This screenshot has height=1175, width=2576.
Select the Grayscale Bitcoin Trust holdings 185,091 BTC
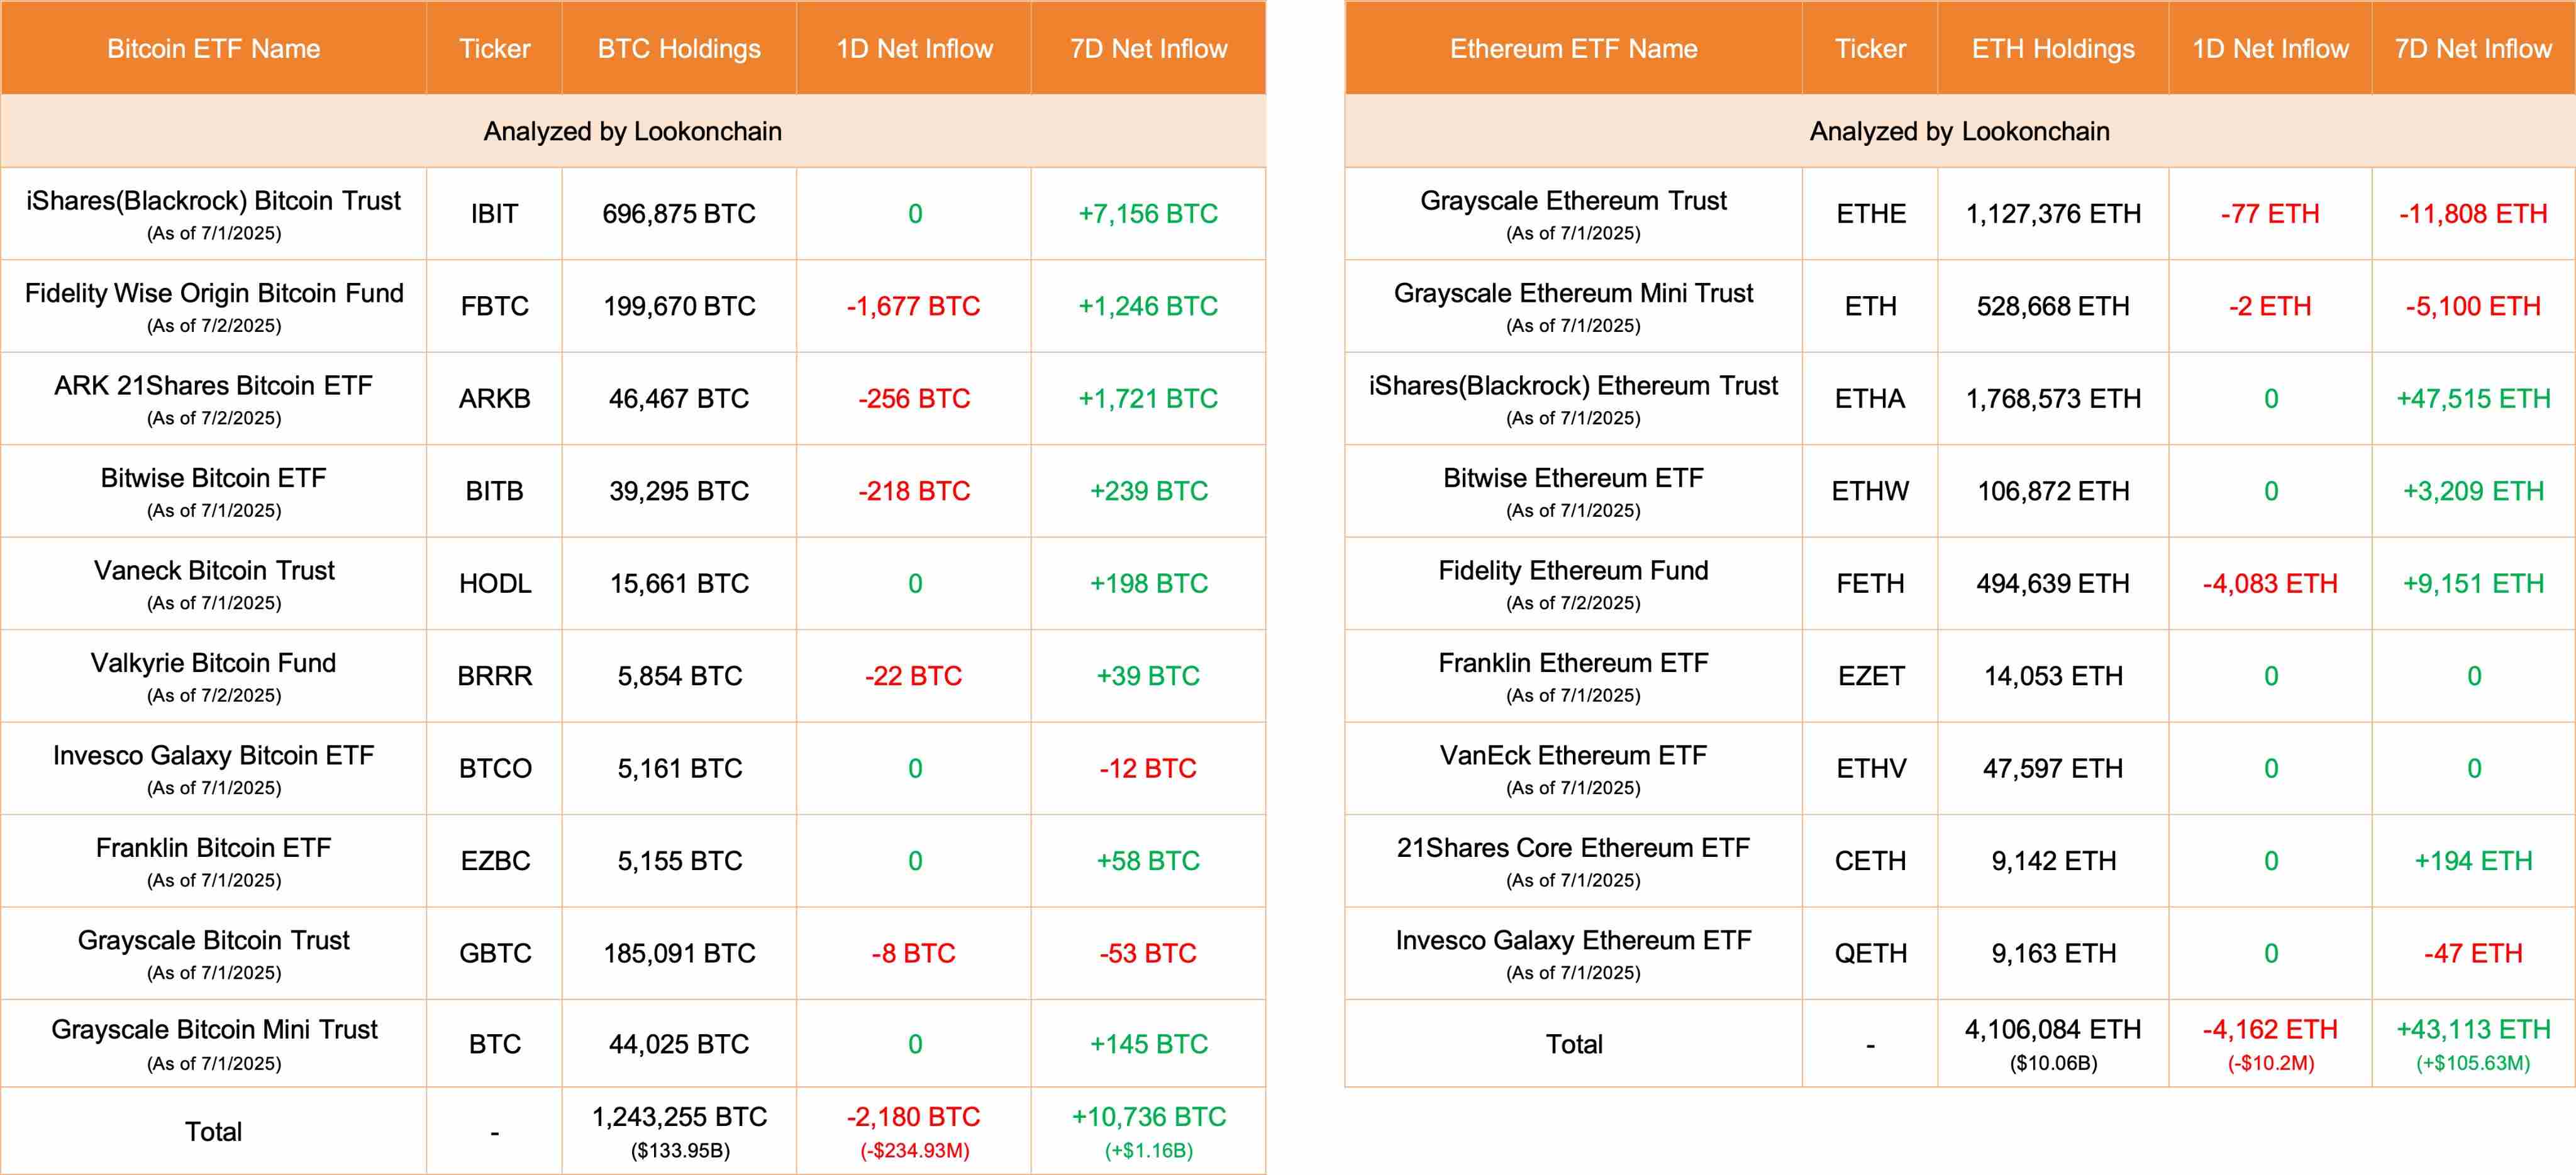[679, 953]
